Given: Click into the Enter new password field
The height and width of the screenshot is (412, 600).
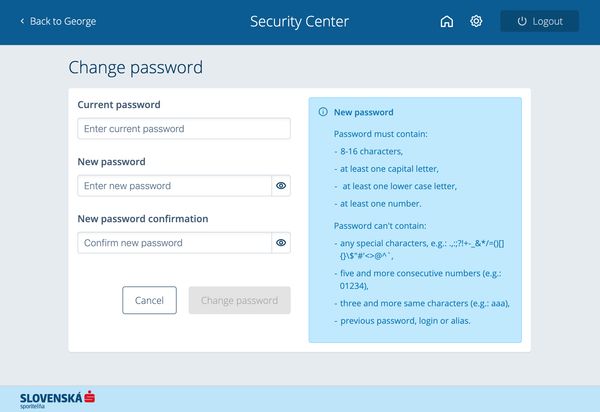Looking at the screenshot, I should pos(174,186).
